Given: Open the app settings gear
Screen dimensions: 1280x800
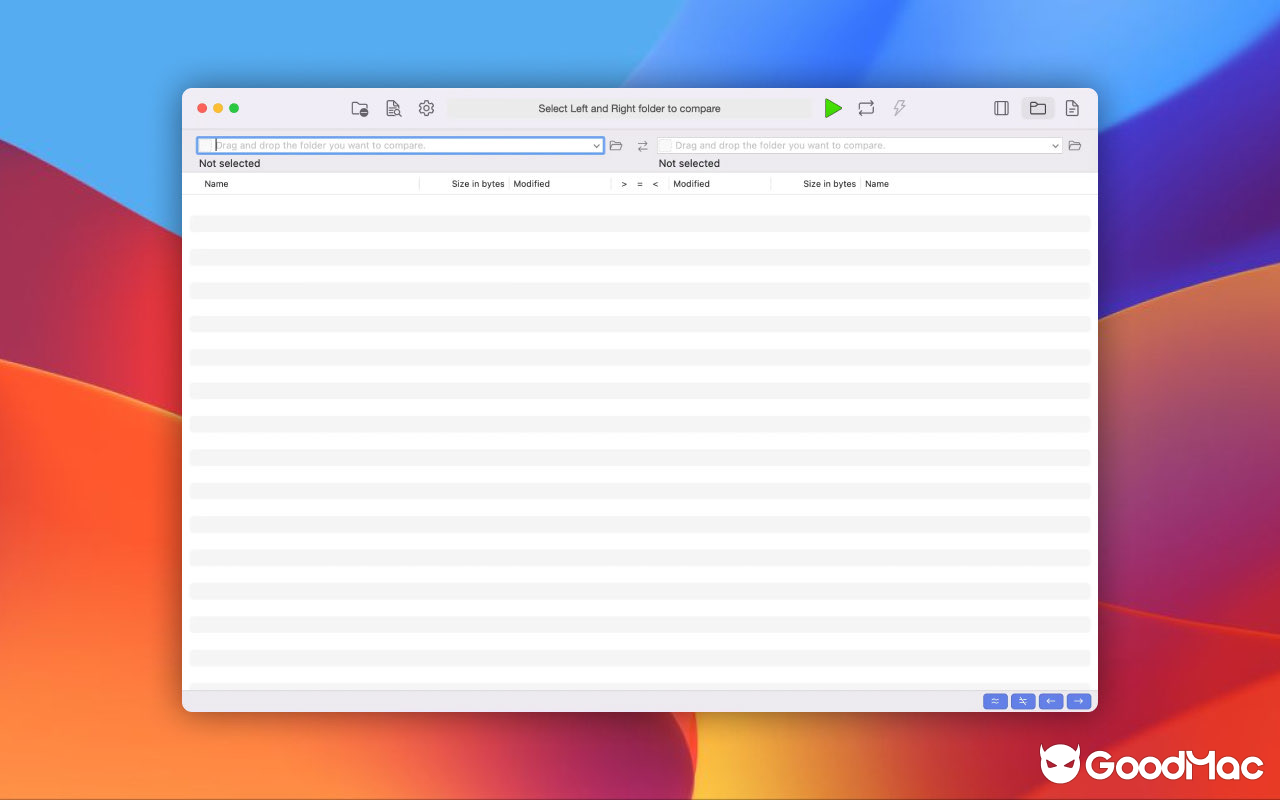Looking at the screenshot, I should (x=426, y=108).
